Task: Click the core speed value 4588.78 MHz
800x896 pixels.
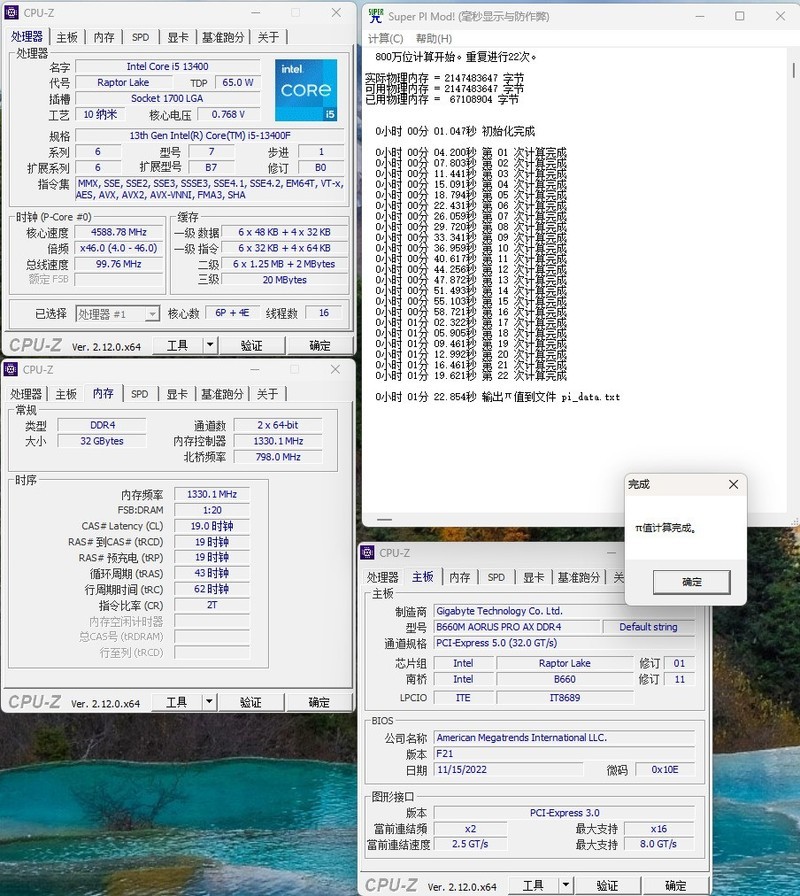Action: pyautogui.click(x=118, y=232)
